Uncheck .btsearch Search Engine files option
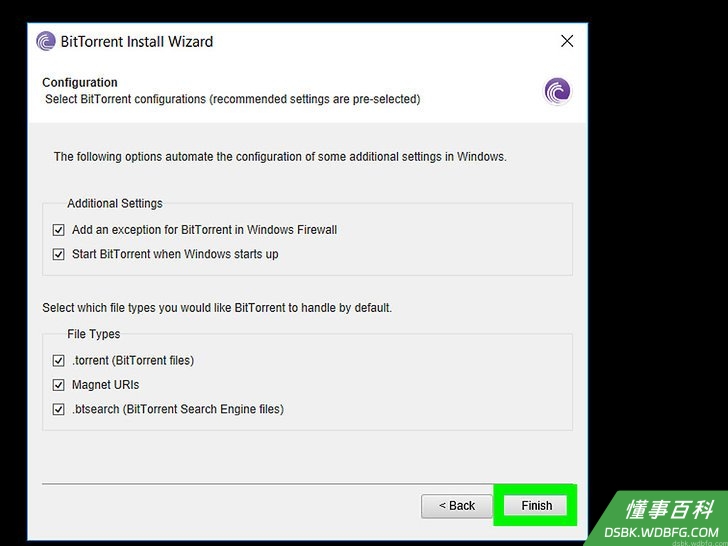Image resolution: width=728 pixels, height=546 pixels. coord(58,410)
